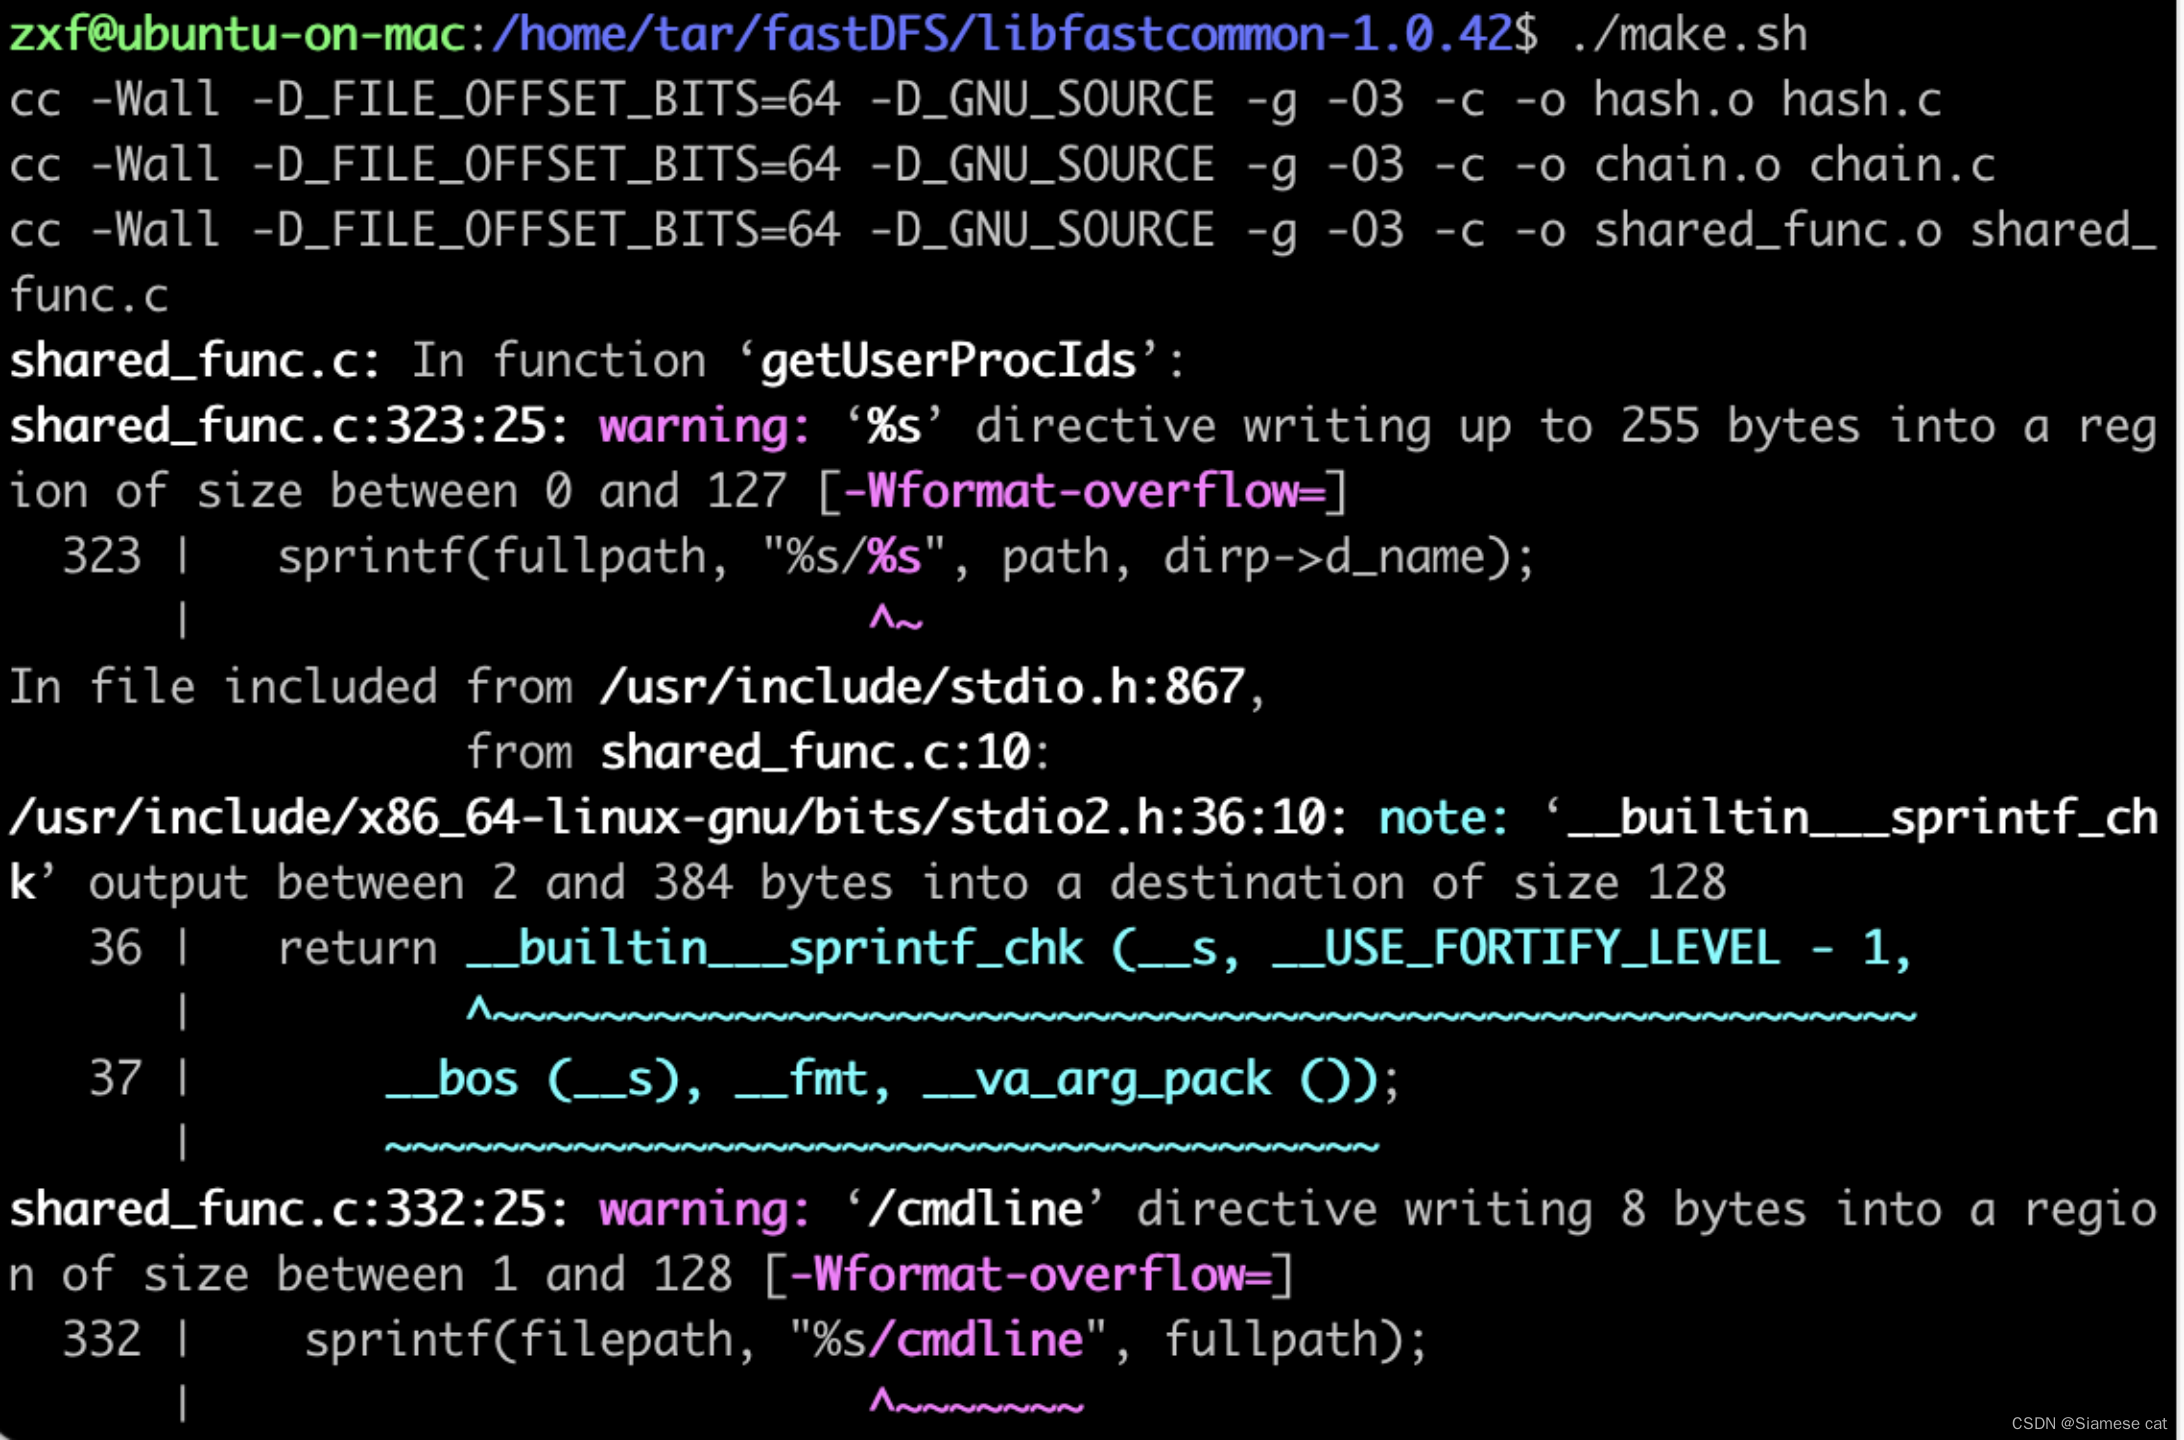Click hash.c at end of first compile line
This screenshot has height=1440, width=2184.
(x=1861, y=100)
